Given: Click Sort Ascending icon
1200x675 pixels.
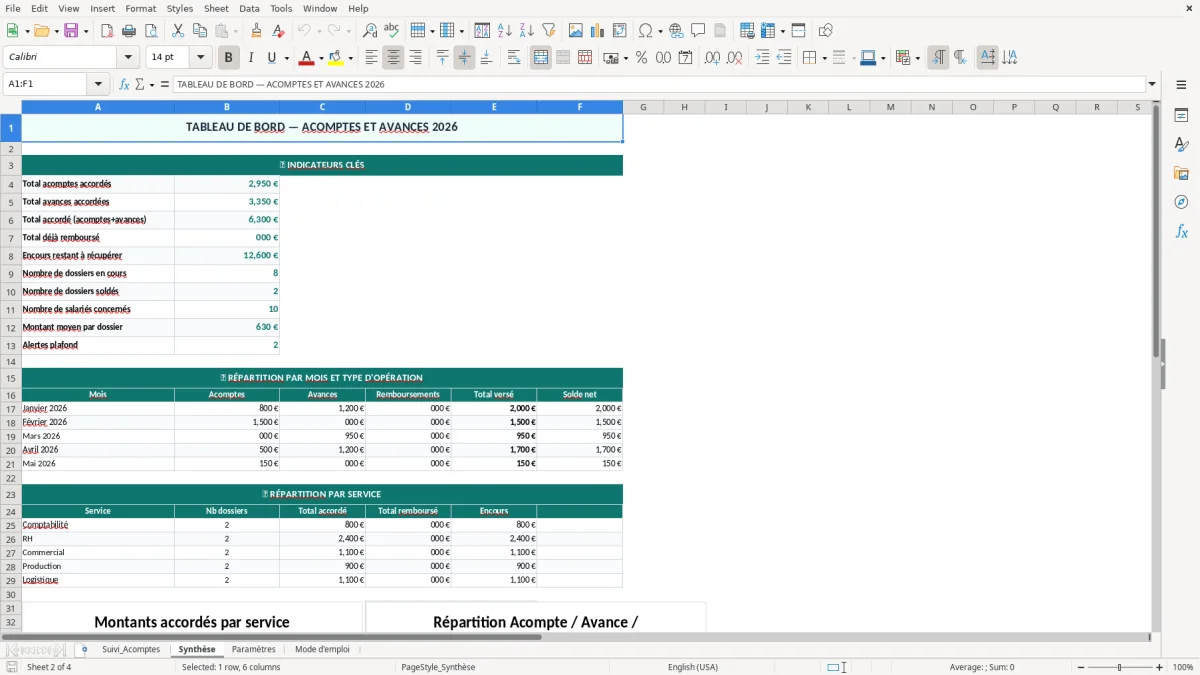Looking at the screenshot, I should click(x=504, y=31).
